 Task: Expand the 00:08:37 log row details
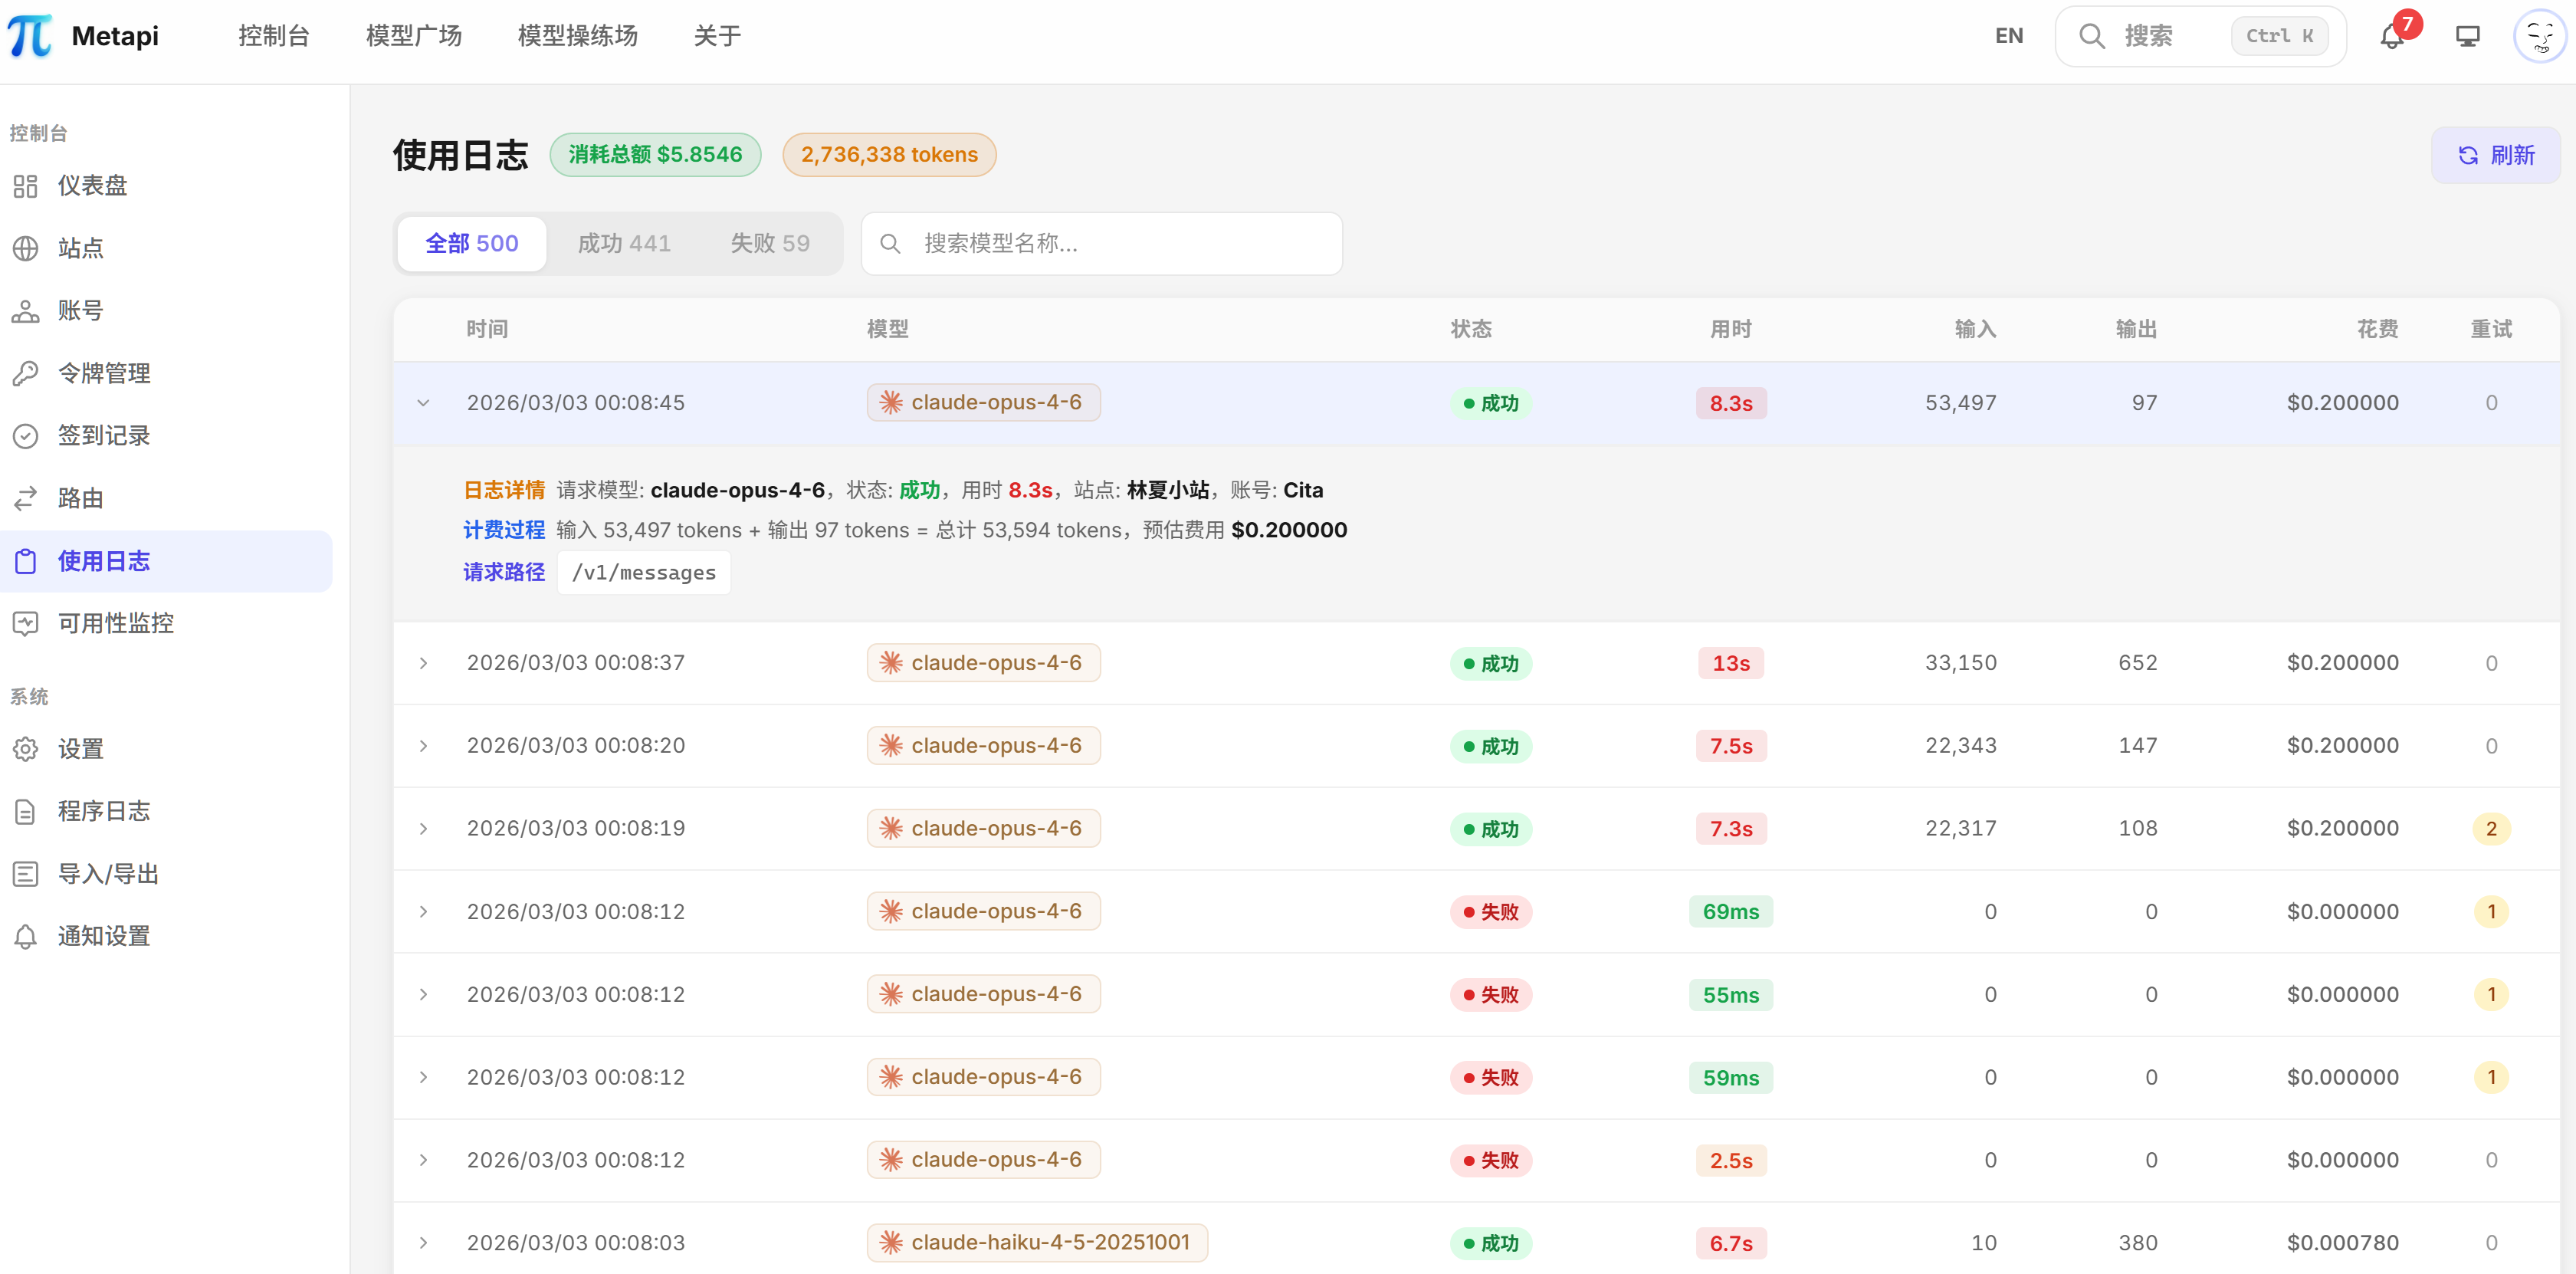coord(422,662)
